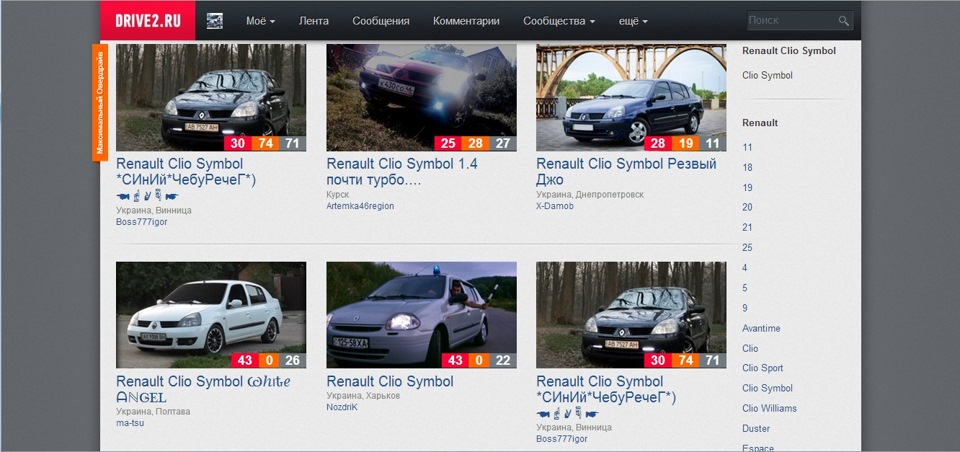The width and height of the screenshot is (960, 452).
Task: Open top-row Boss777igor user link
Action: [x=141, y=222]
